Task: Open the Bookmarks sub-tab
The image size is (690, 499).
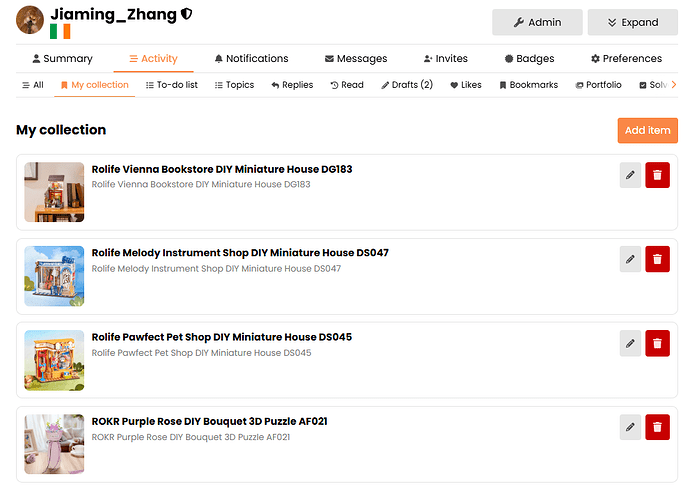Action: [529, 85]
